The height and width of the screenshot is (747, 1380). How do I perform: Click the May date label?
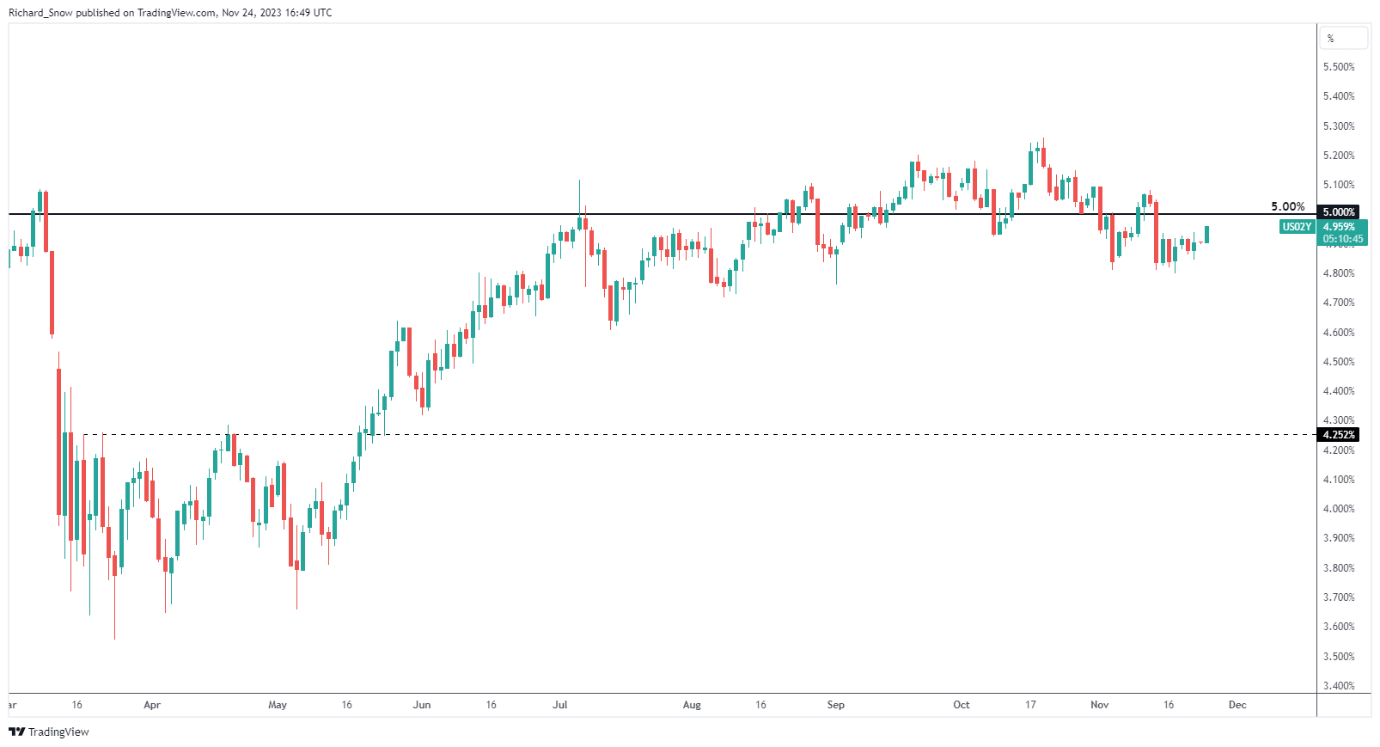[x=277, y=704]
